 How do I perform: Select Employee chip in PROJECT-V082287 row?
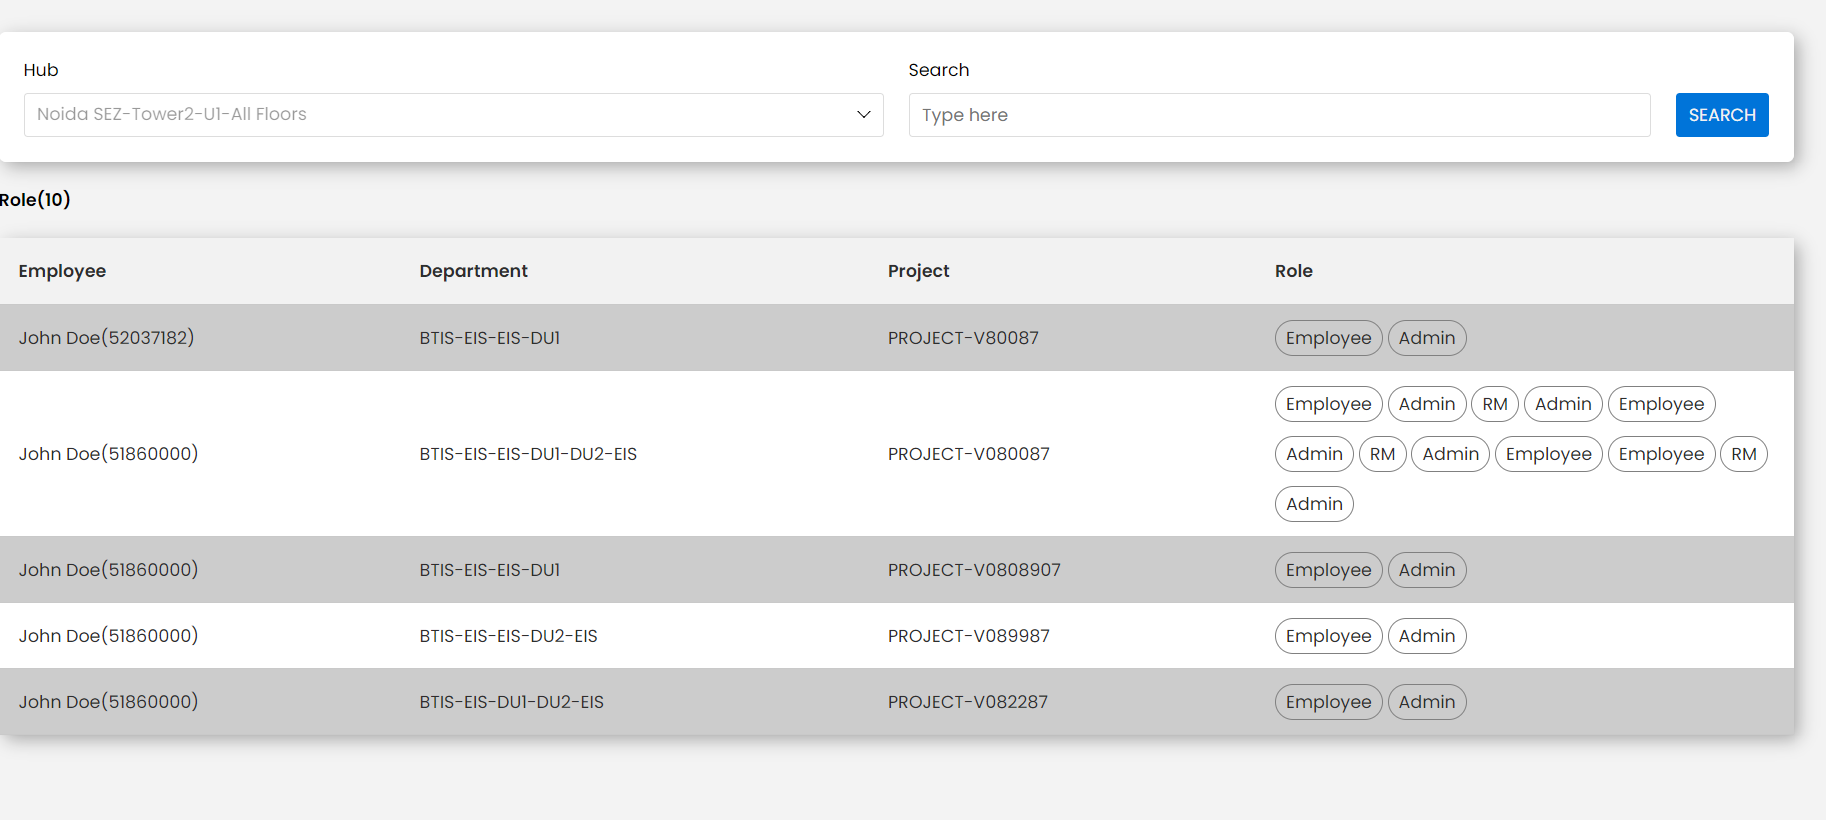tap(1328, 702)
